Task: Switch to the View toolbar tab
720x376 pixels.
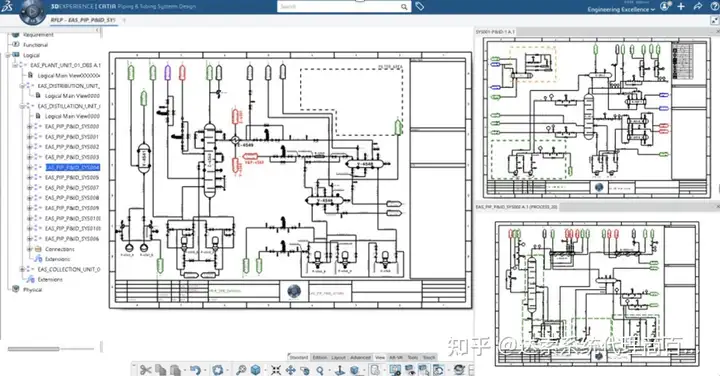Action: [380, 357]
